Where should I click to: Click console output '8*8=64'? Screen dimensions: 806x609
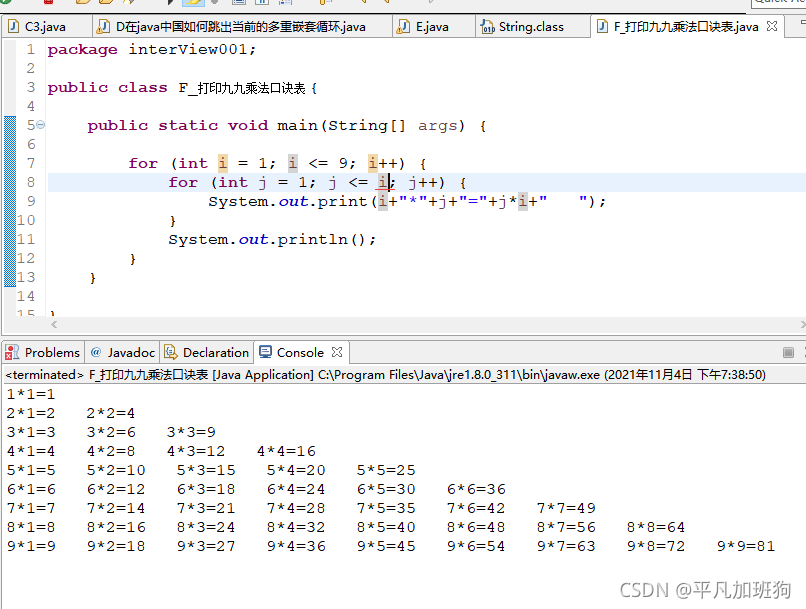click(x=656, y=527)
